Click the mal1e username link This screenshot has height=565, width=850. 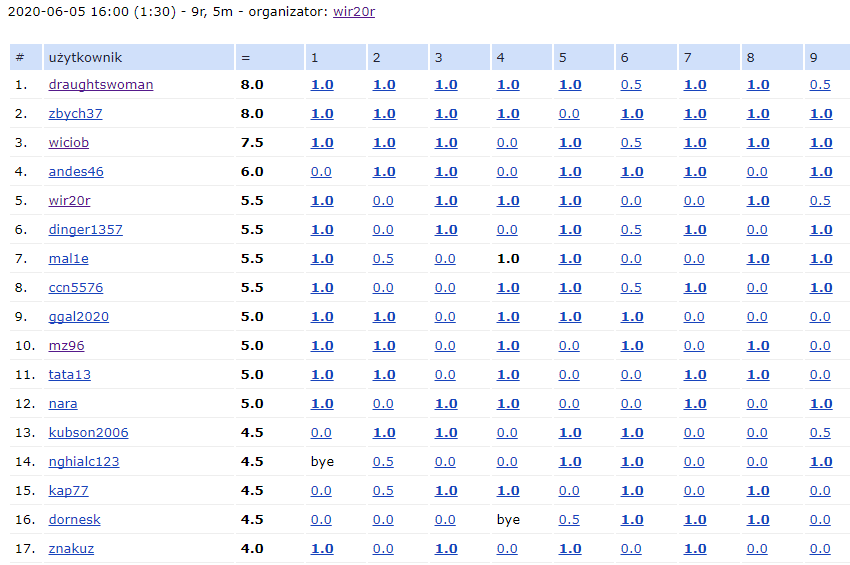click(x=68, y=259)
